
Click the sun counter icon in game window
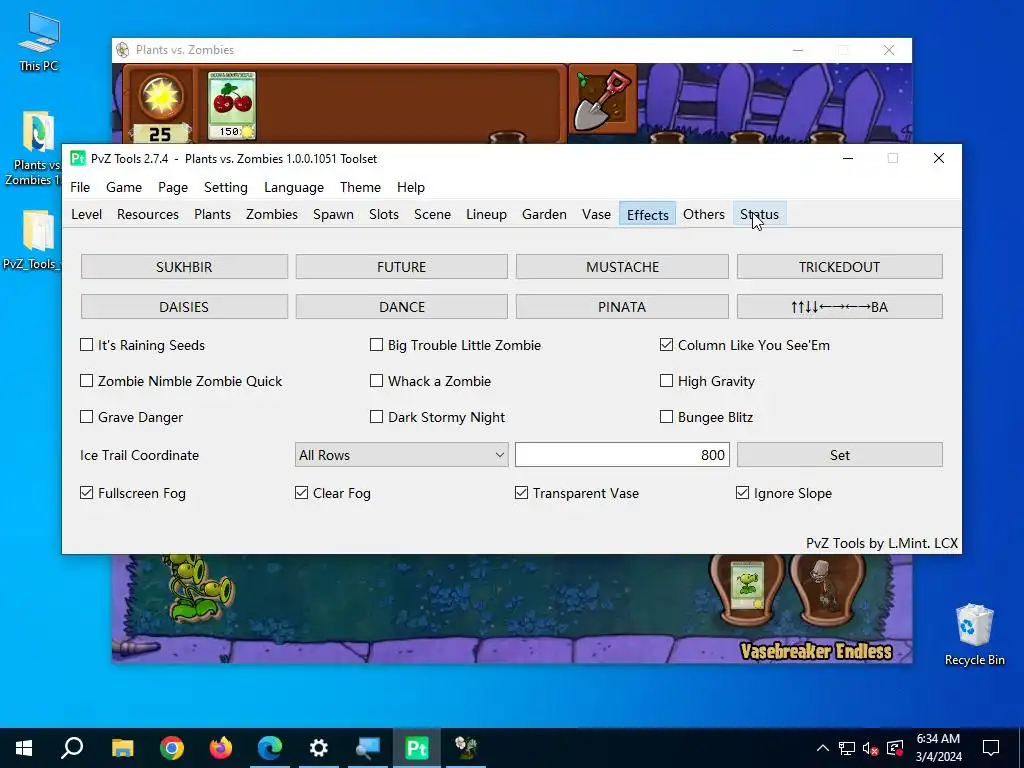click(161, 97)
